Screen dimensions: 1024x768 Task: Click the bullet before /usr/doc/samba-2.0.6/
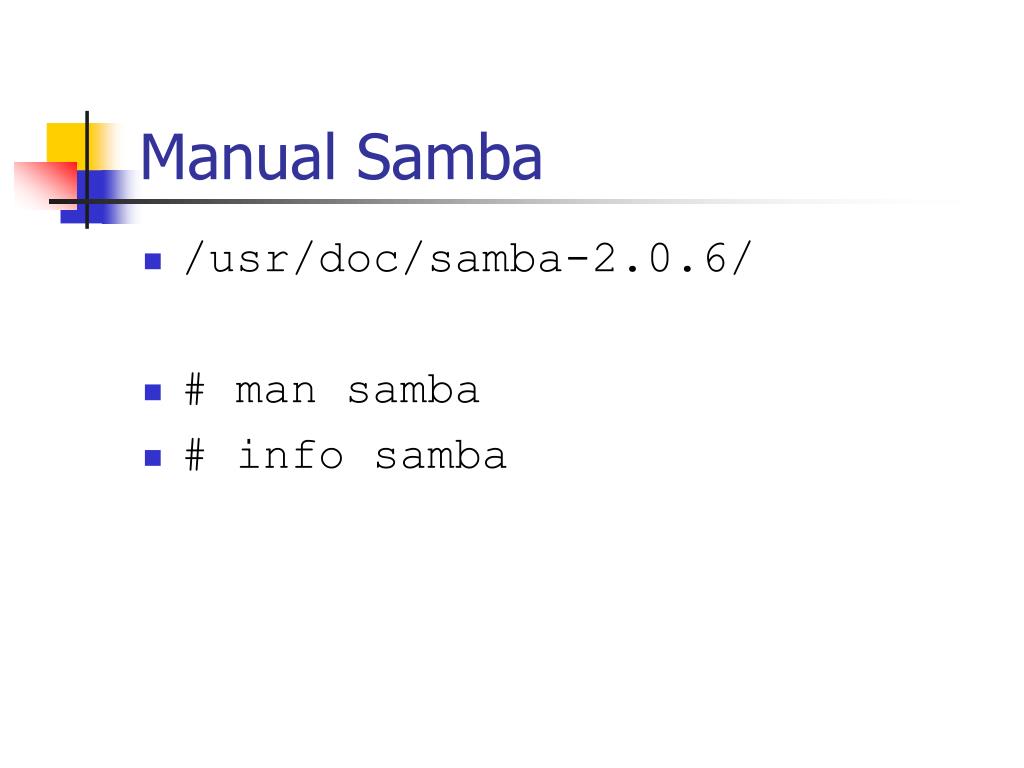153,261
